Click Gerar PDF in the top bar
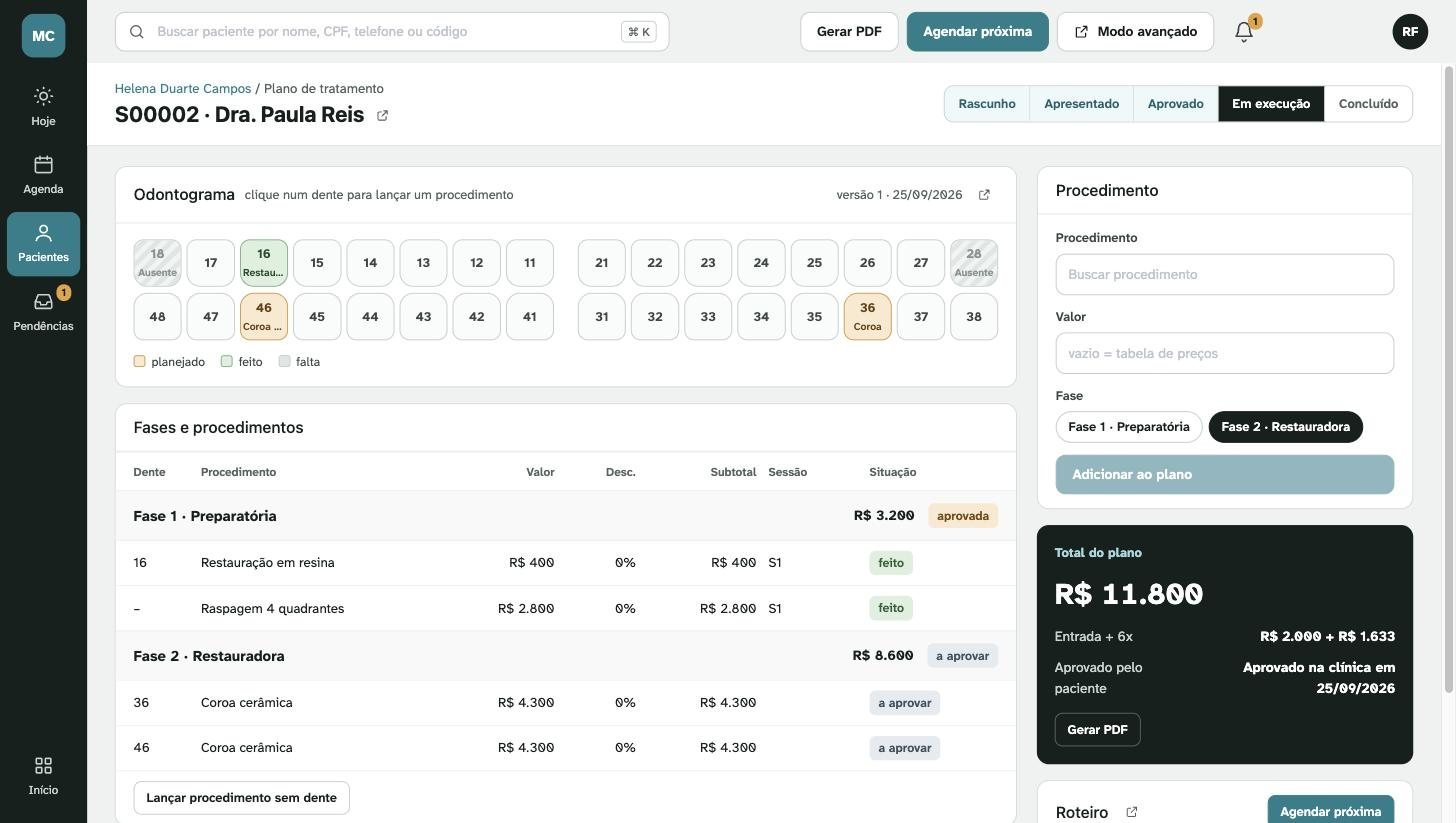Image resolution: width=1456 pixels, height=823 pixels. coord(849,32)
